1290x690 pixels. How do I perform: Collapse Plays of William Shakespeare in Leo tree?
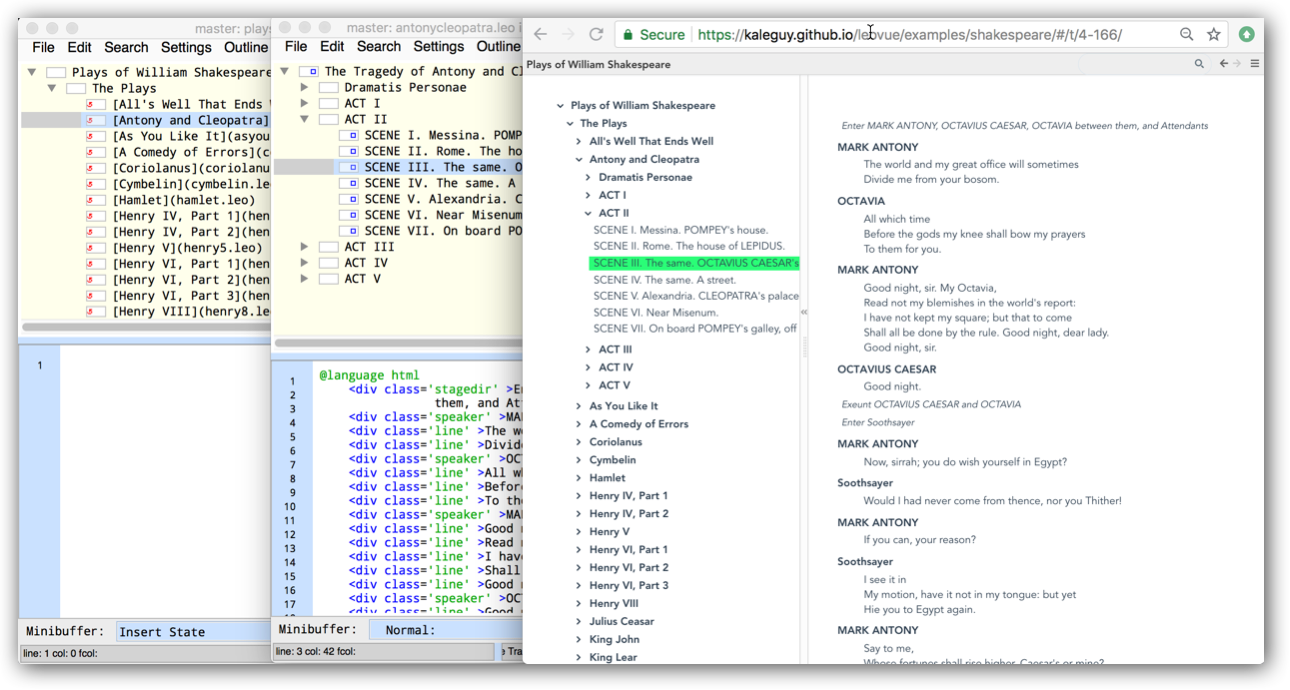[x=33, y=72]
